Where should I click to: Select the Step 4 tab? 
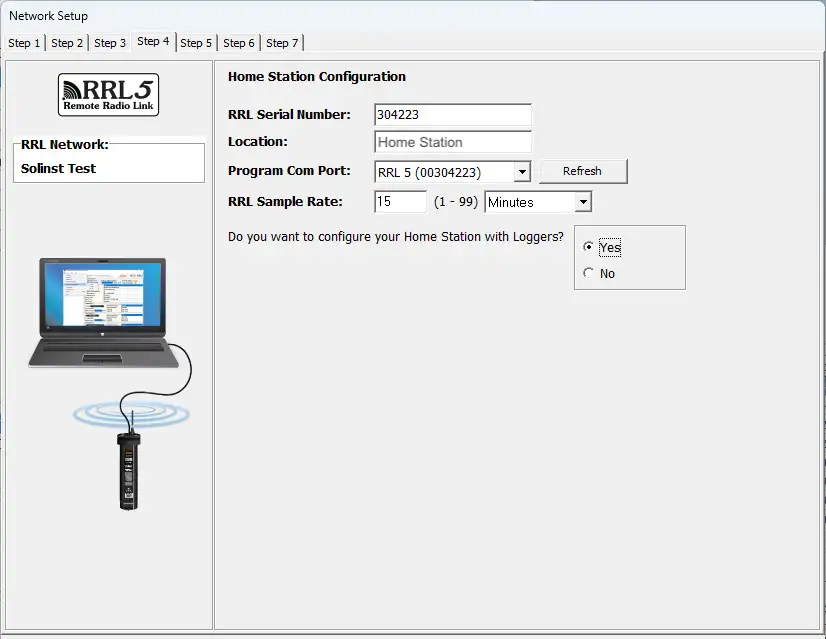[x=153, y=41]
